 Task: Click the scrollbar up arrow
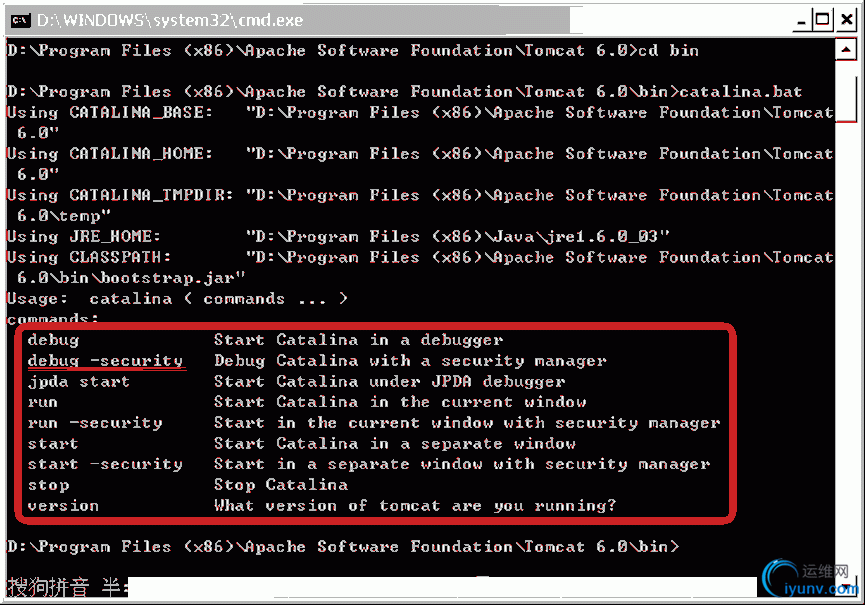click(845, 50)
